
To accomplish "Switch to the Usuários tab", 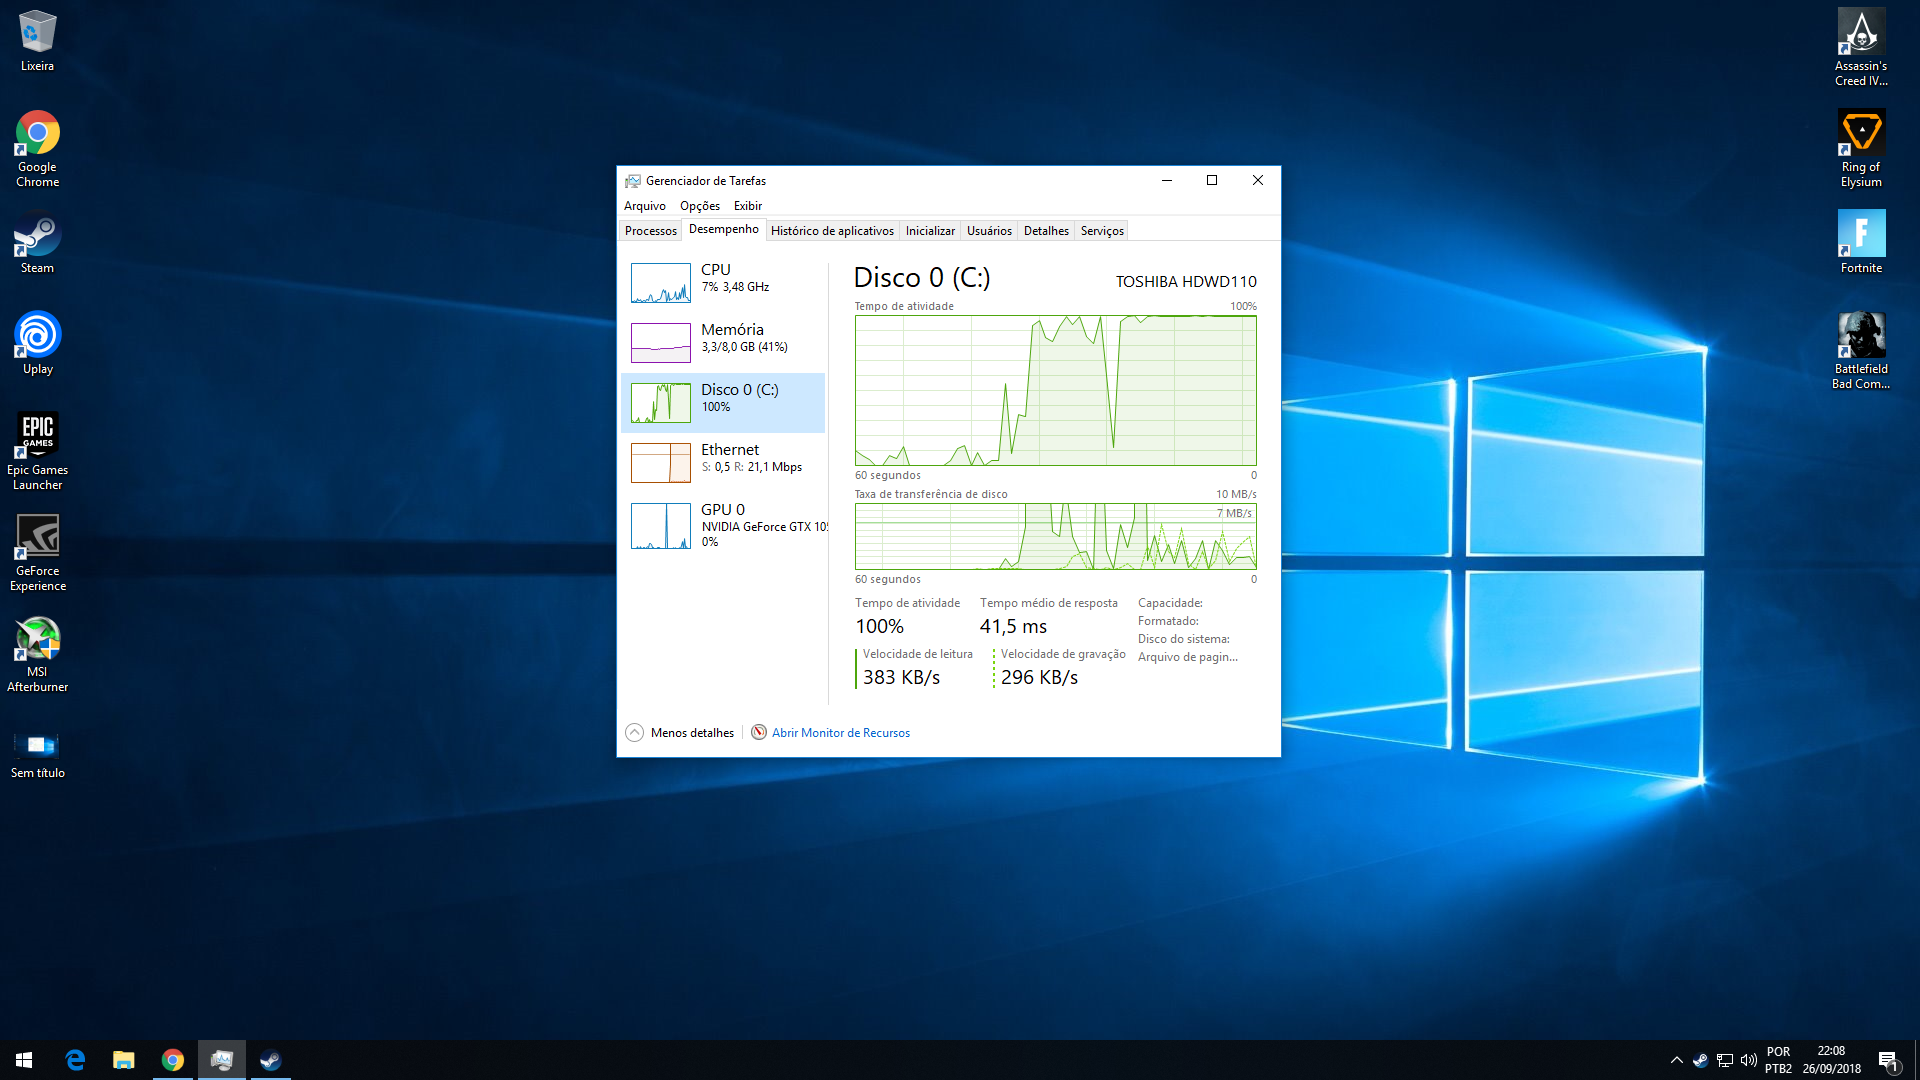I will 989,231.
